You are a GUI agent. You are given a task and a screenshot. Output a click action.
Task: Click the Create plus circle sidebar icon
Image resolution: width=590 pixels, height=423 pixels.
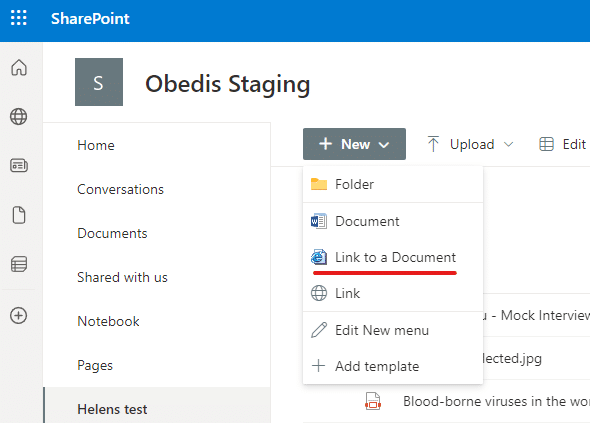click(19, 315)
